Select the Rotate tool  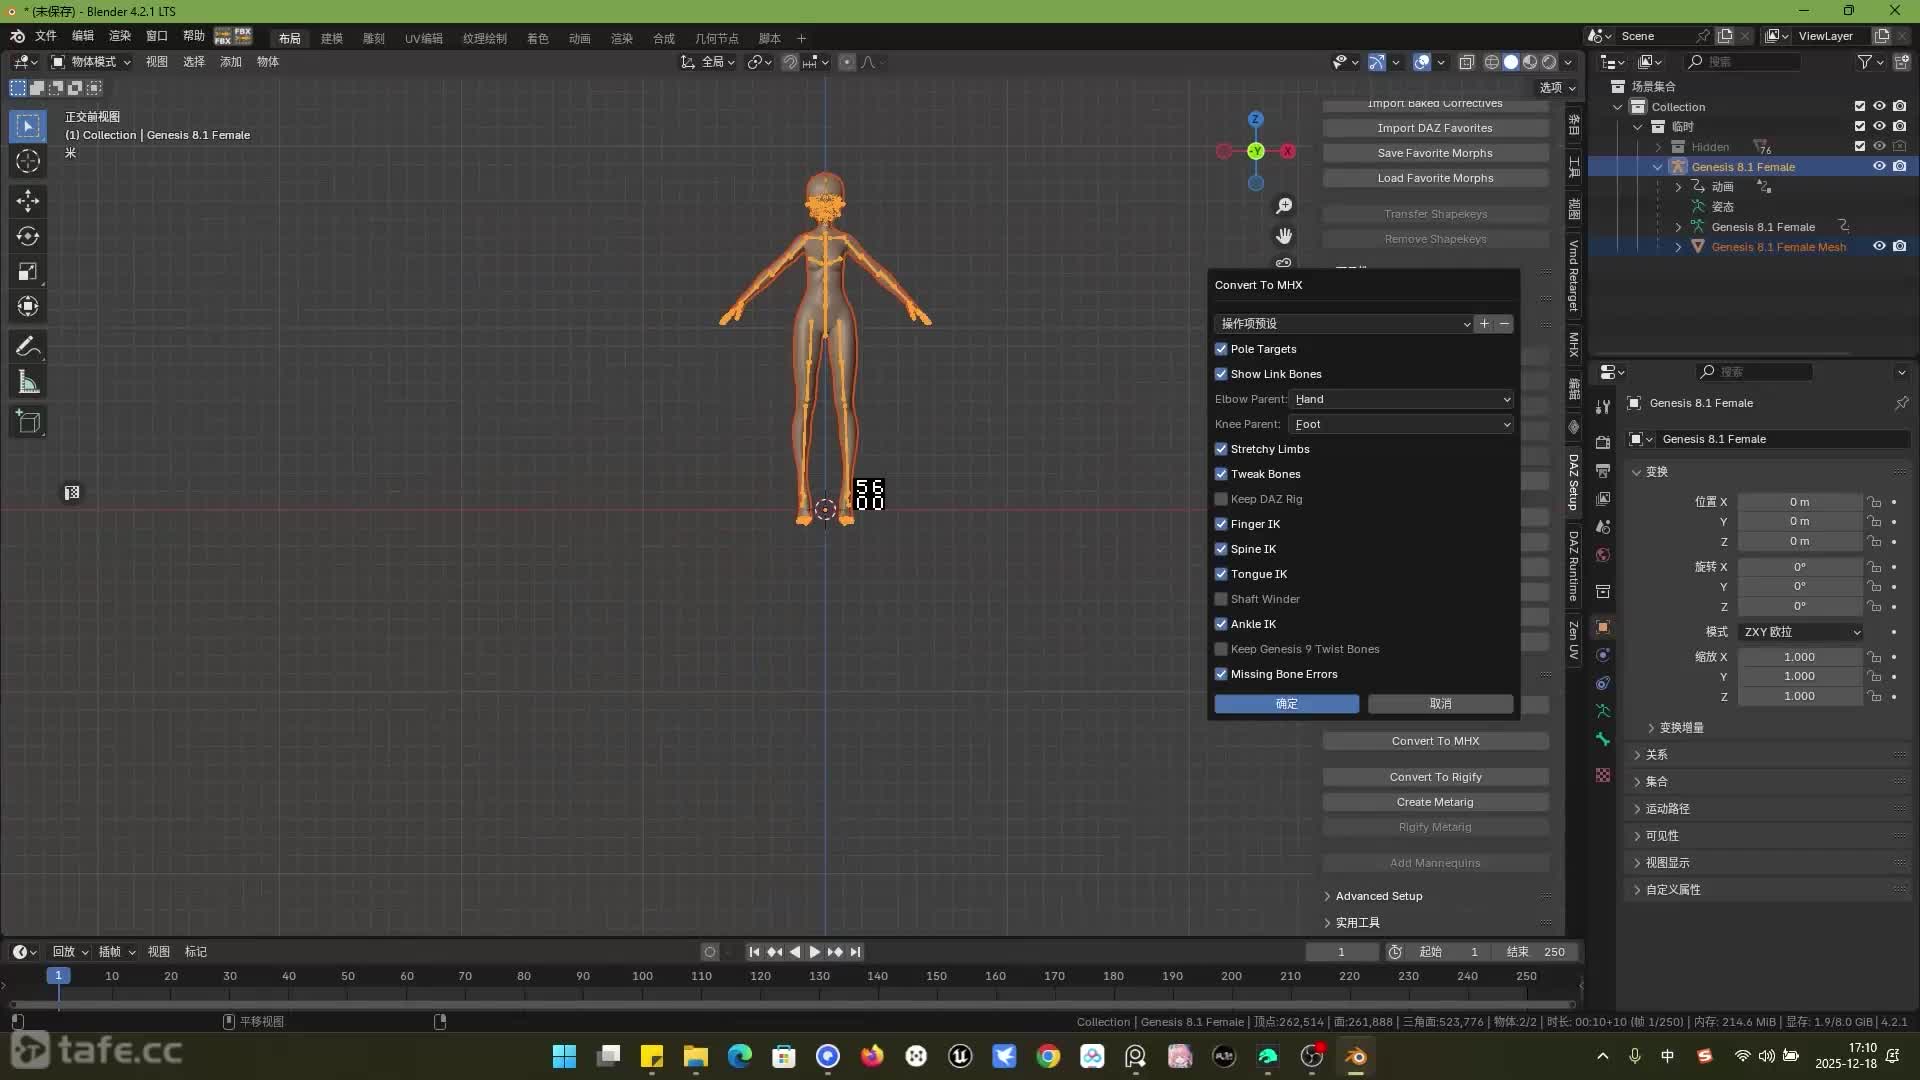[27, 236]
